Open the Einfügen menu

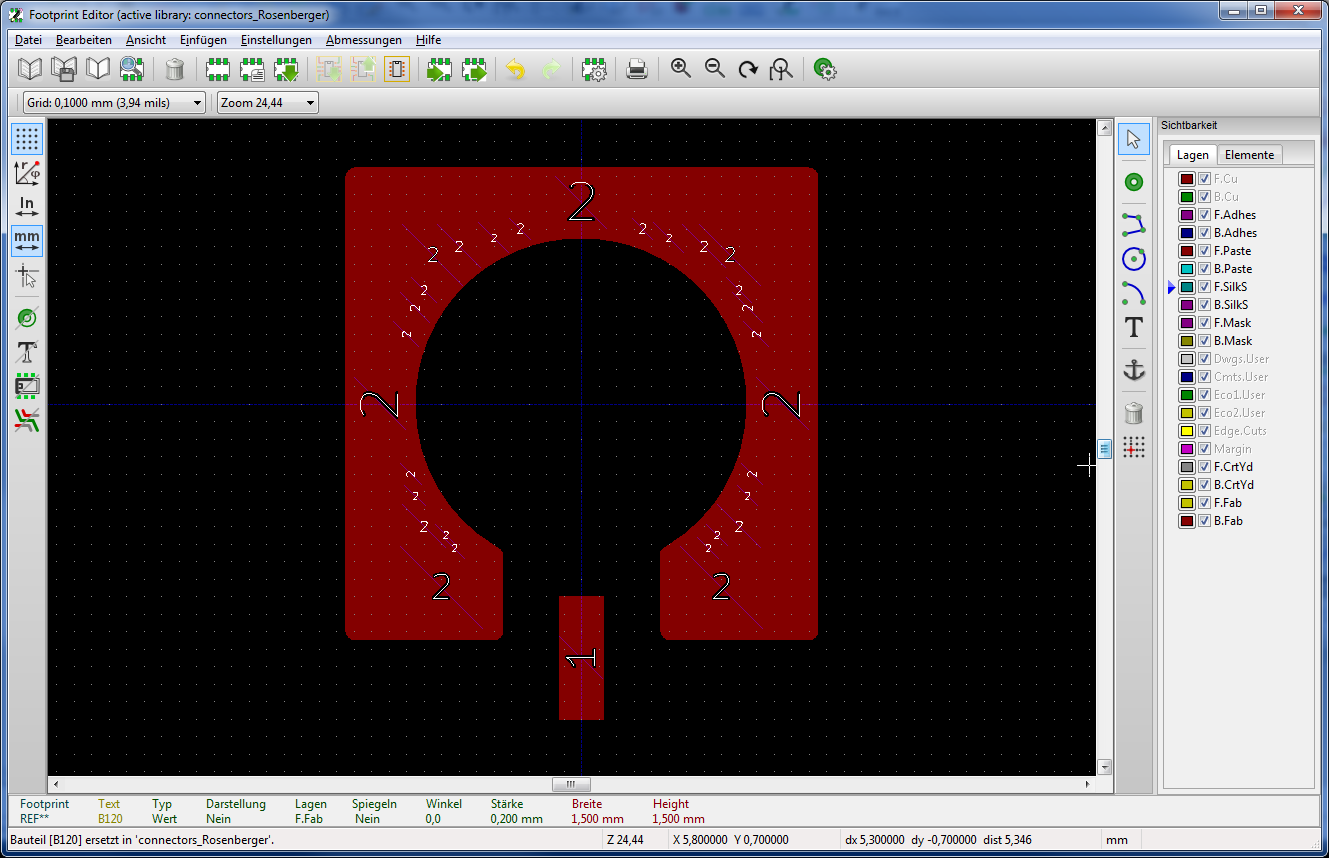(x=203, y=40)
